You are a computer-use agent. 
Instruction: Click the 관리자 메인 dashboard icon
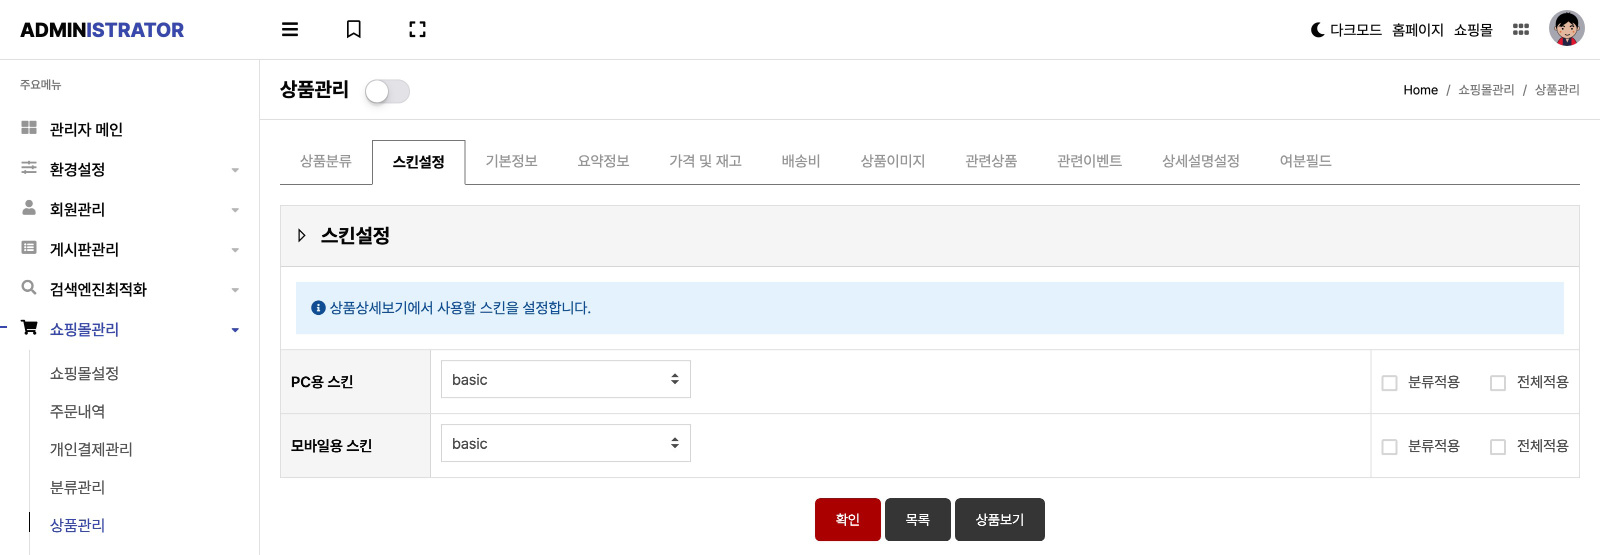point(29,128)
